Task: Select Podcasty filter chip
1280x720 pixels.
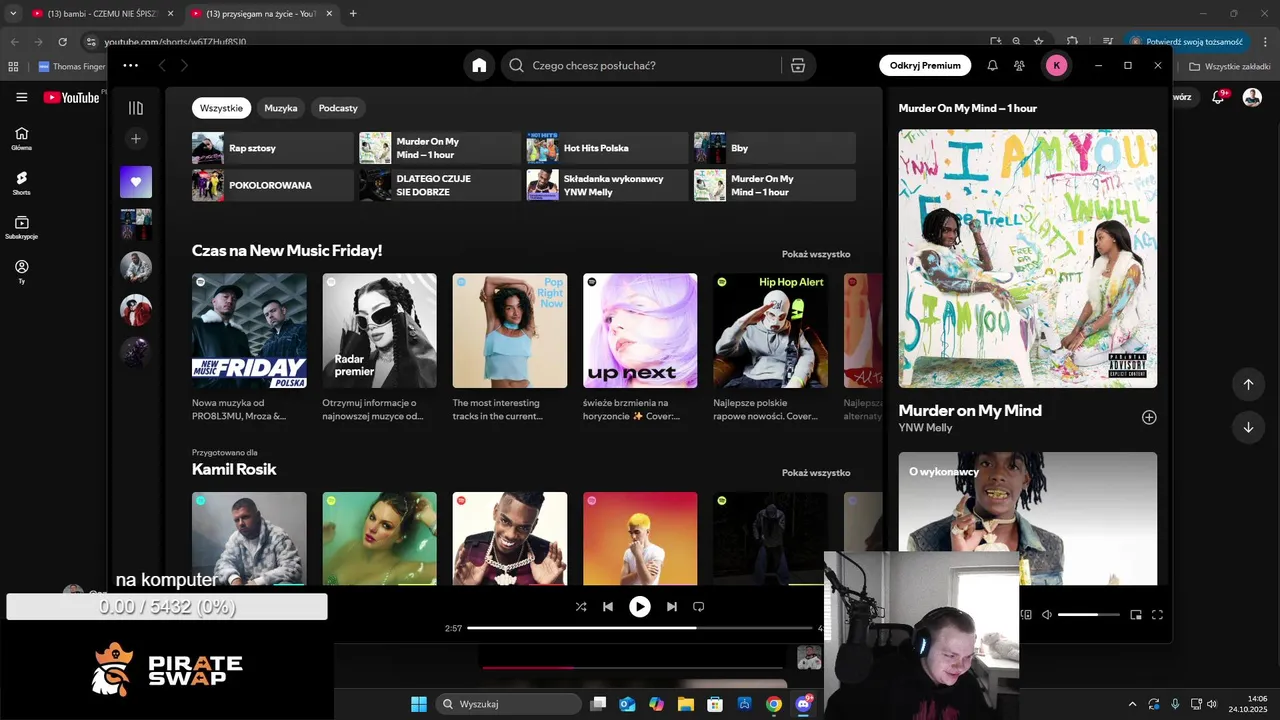Action: (x=338, y=108)
